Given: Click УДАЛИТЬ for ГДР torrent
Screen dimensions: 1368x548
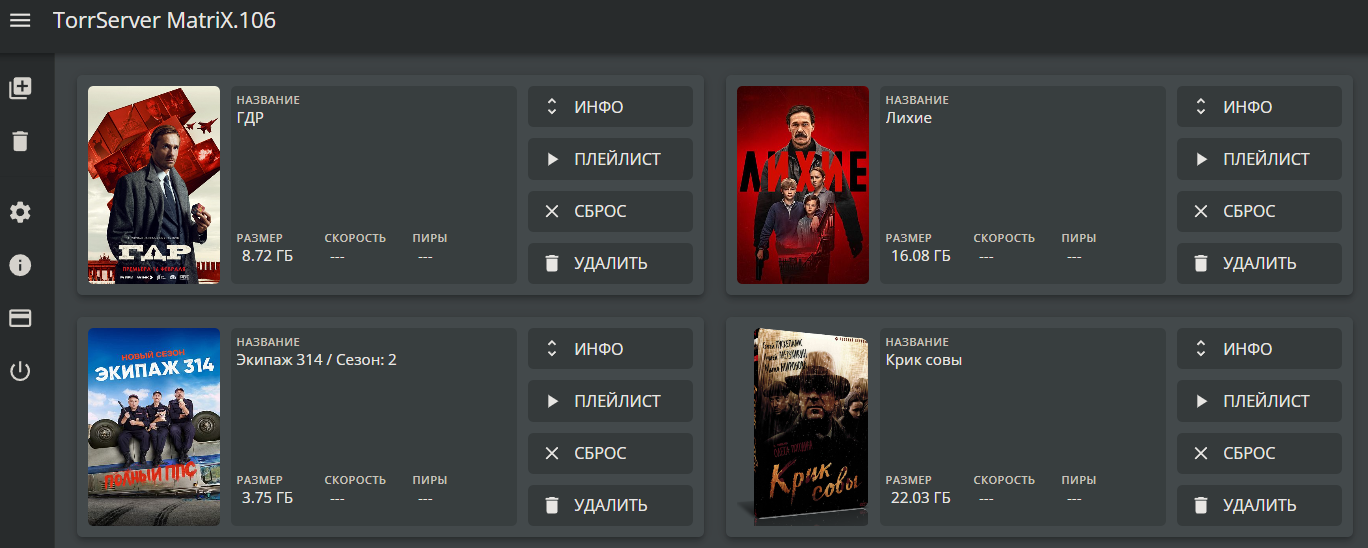Looking at the screenshot, I should pos(610,263).
